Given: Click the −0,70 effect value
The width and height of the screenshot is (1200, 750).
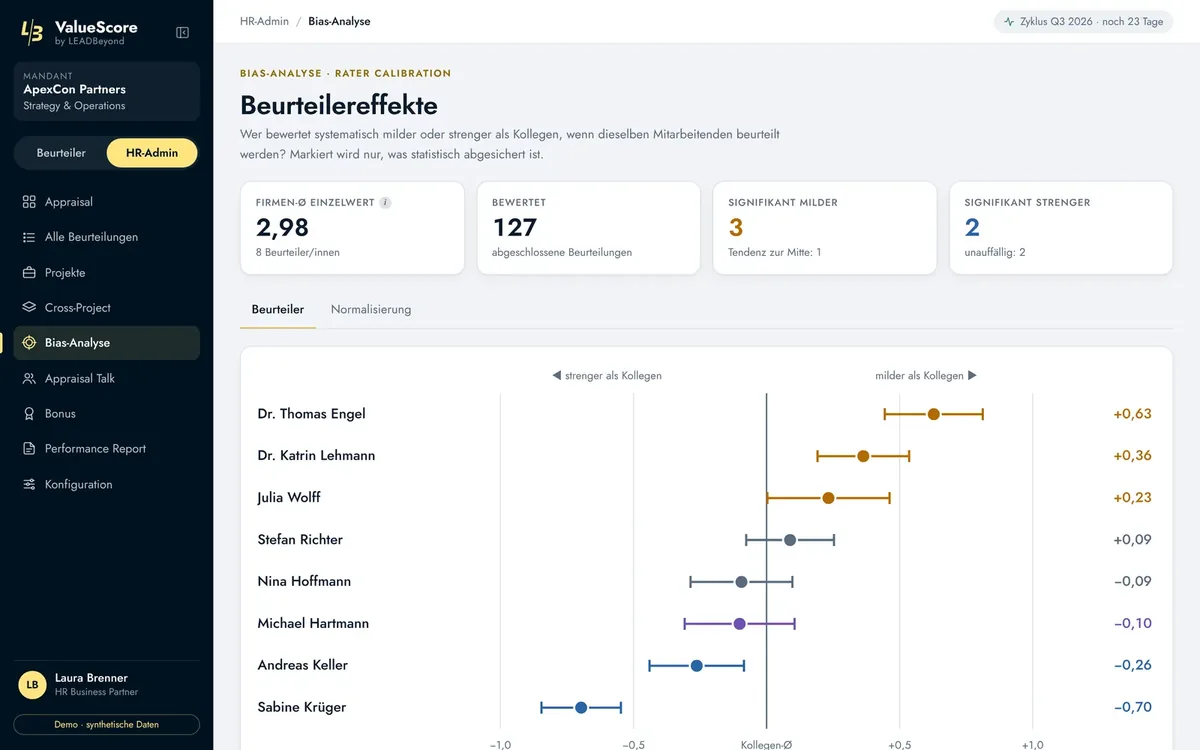Looking at the screenshot, I should (1132, 708).
